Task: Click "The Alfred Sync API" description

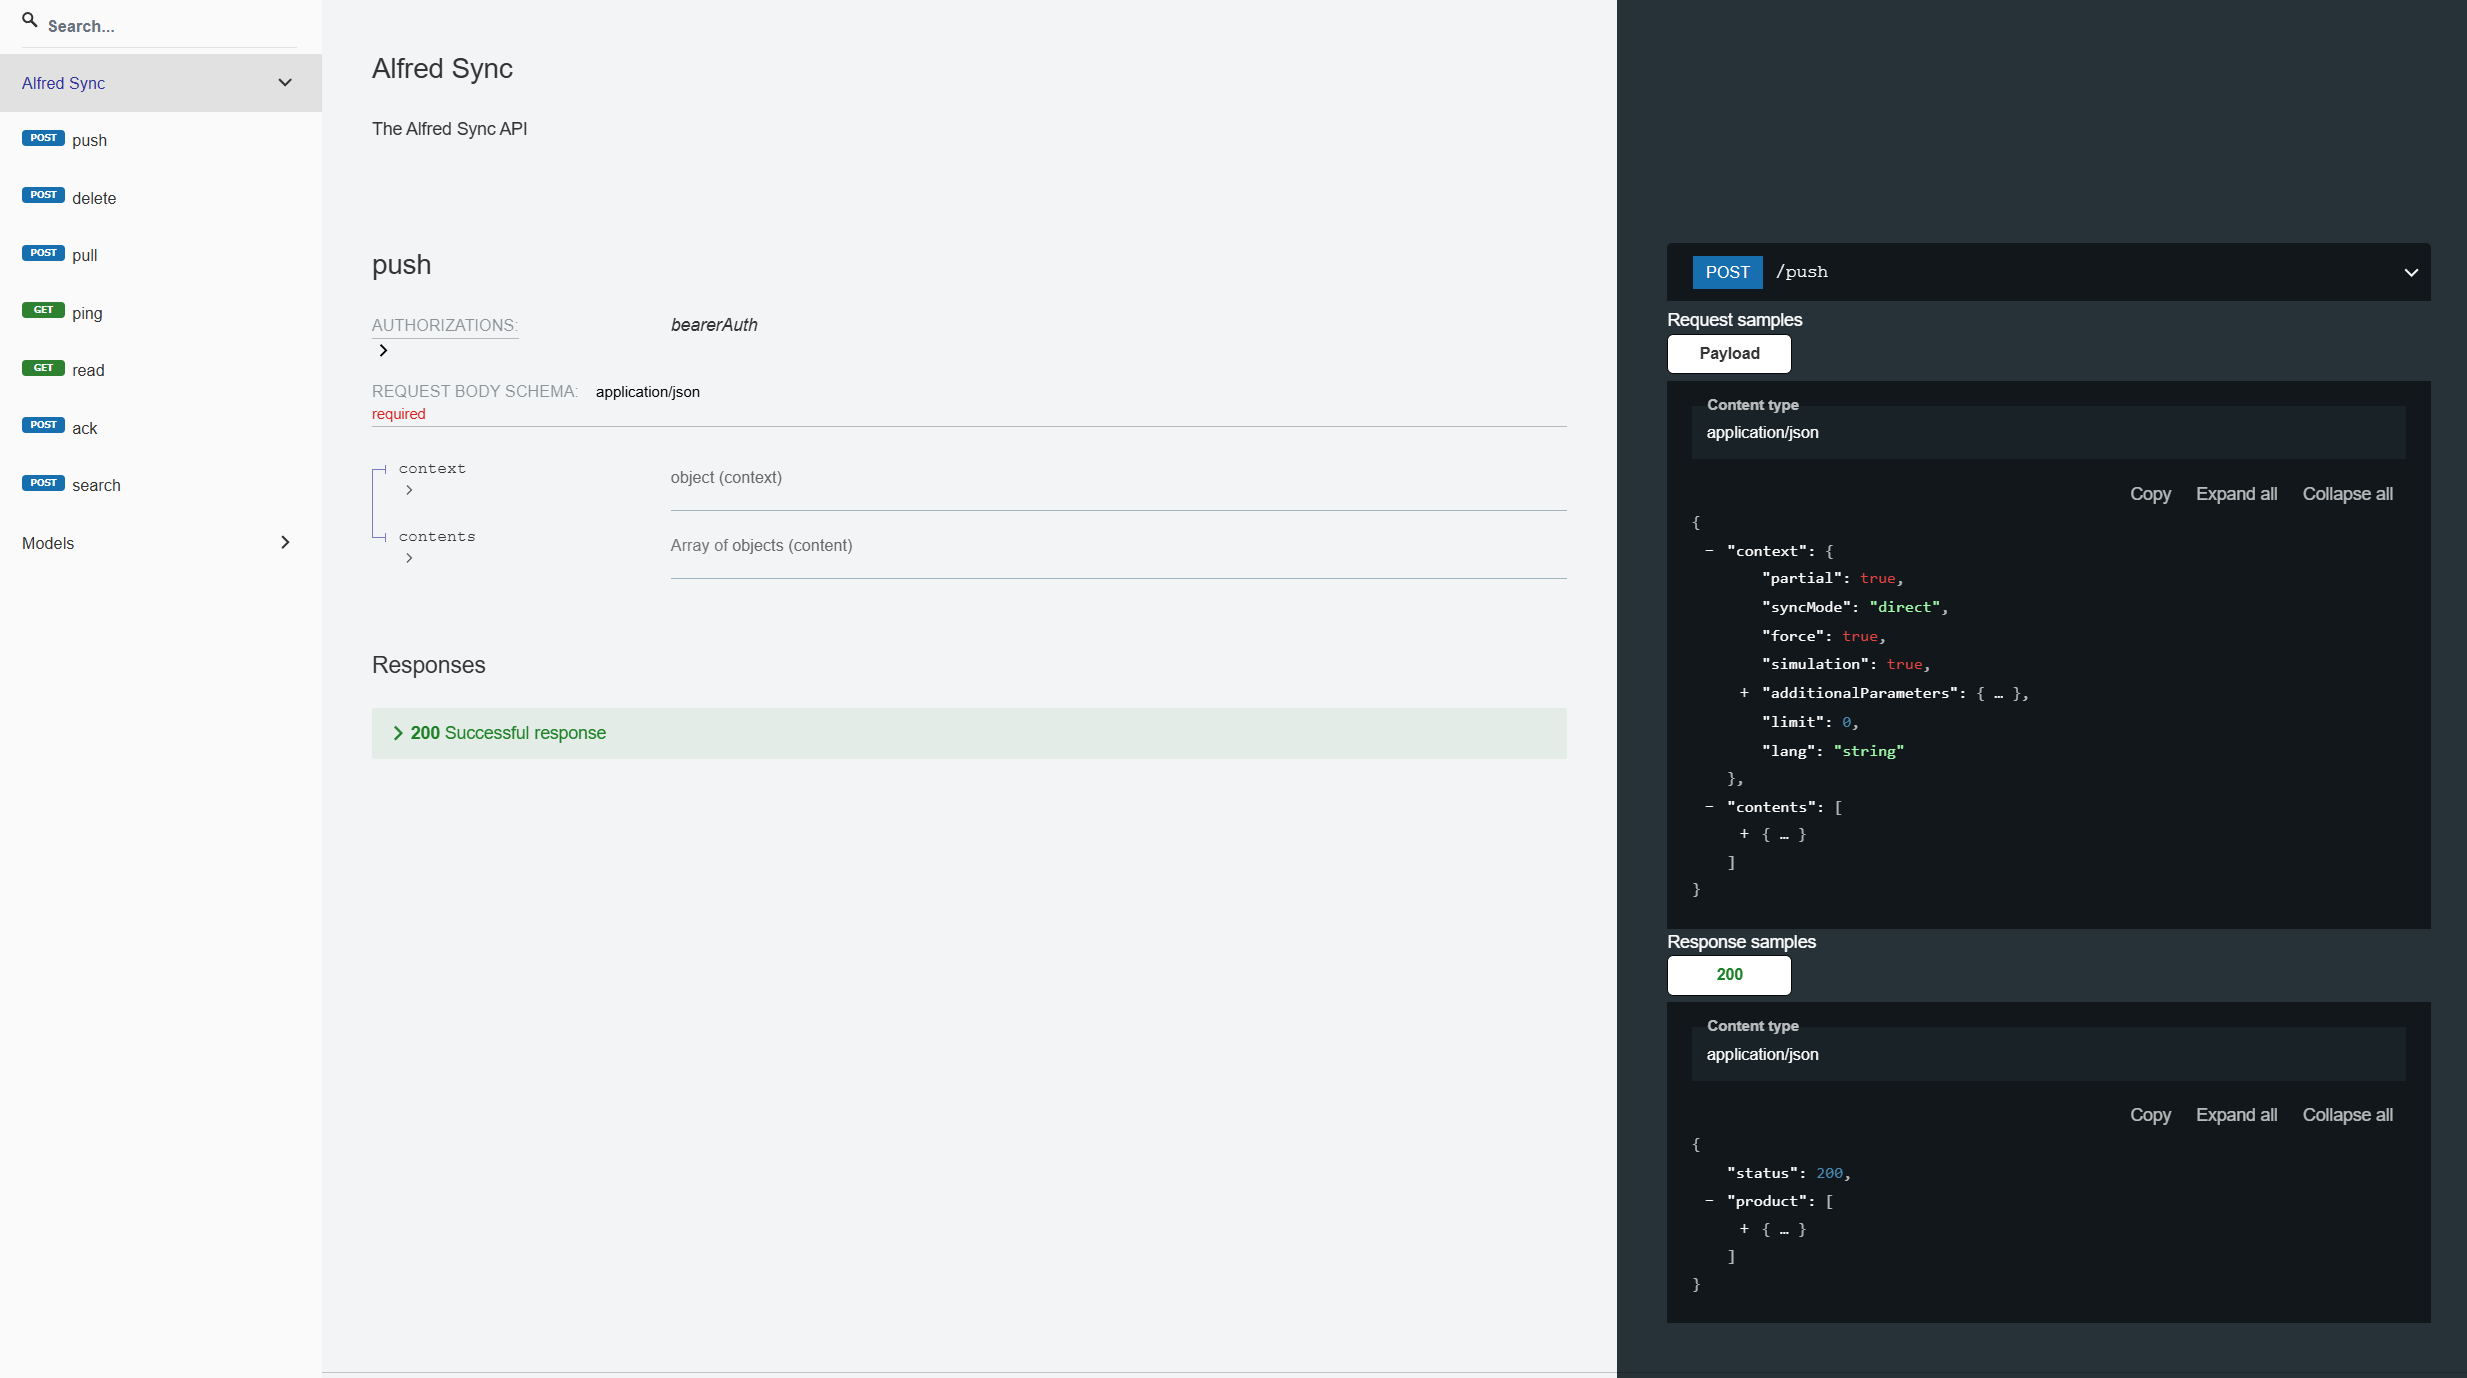Action: click(x=450, y=129)
